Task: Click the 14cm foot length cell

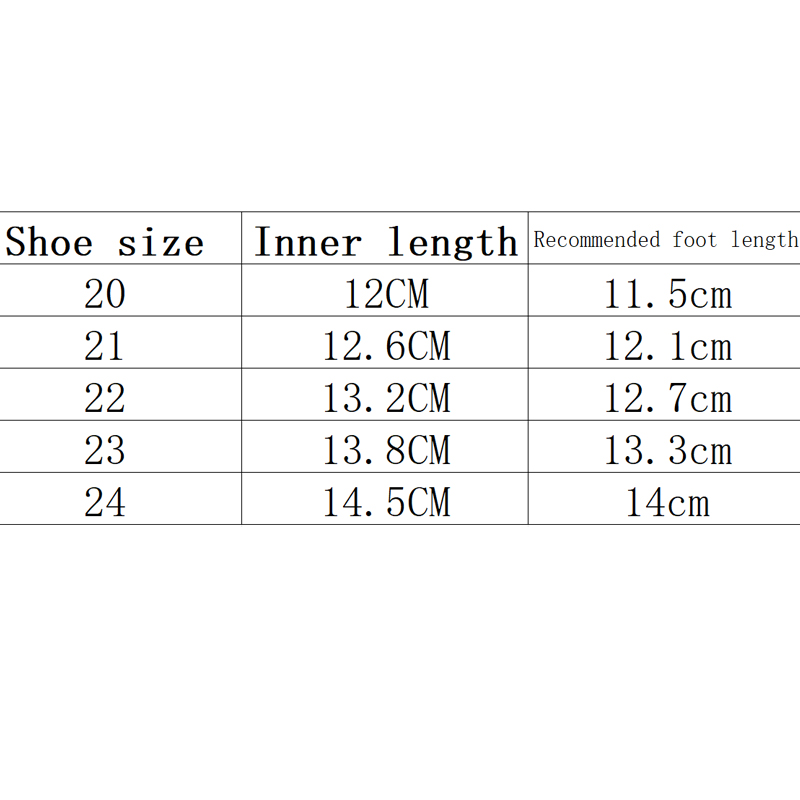Action: tap(667, 502)
